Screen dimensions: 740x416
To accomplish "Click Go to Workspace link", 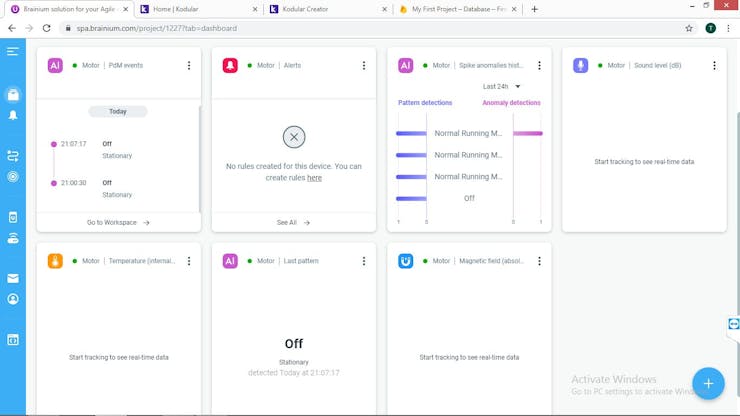I will click(118, 222).
